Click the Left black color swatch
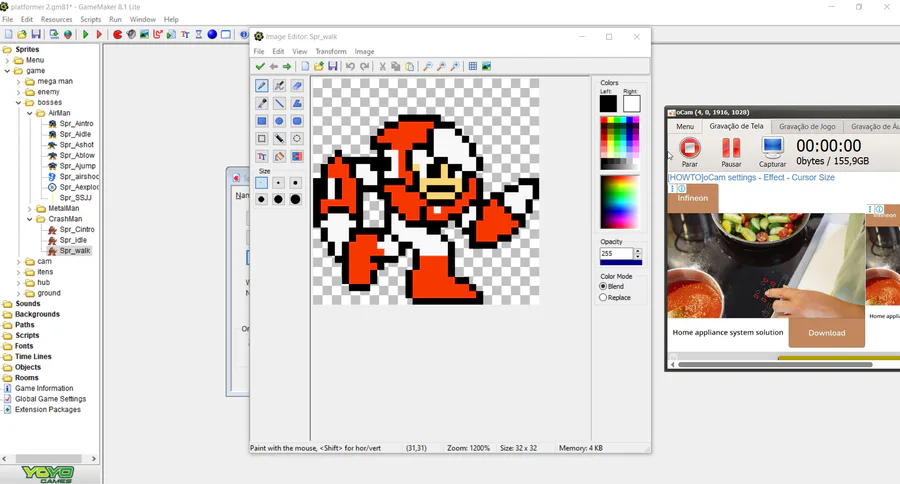Screen dimensions: 900x484 click(608, 104)
